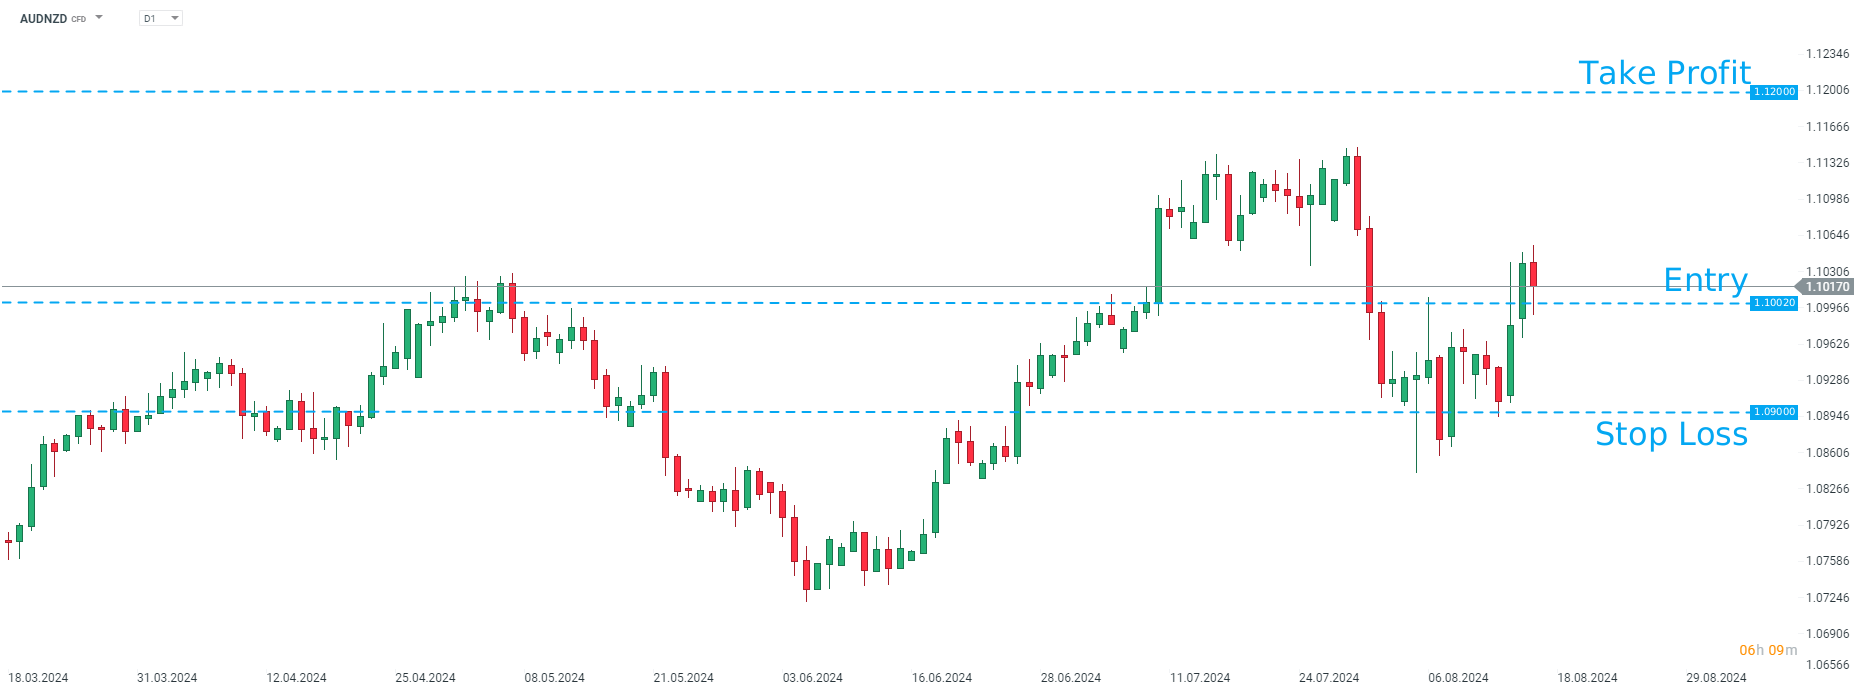Click the 1.12346 price axis label

point(1827,54)
